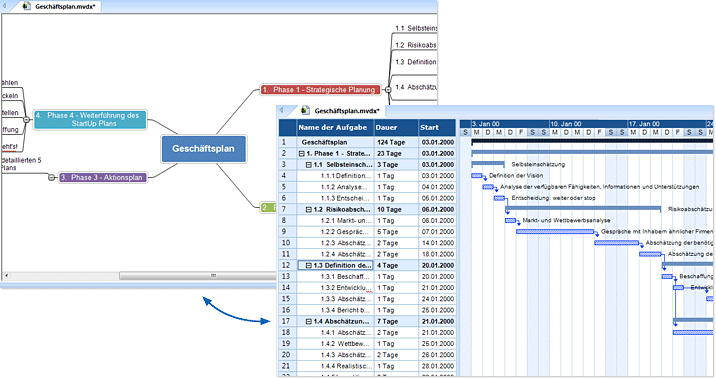Click the 'Selbsteinschätzung' summary bar

coord(488,163)
